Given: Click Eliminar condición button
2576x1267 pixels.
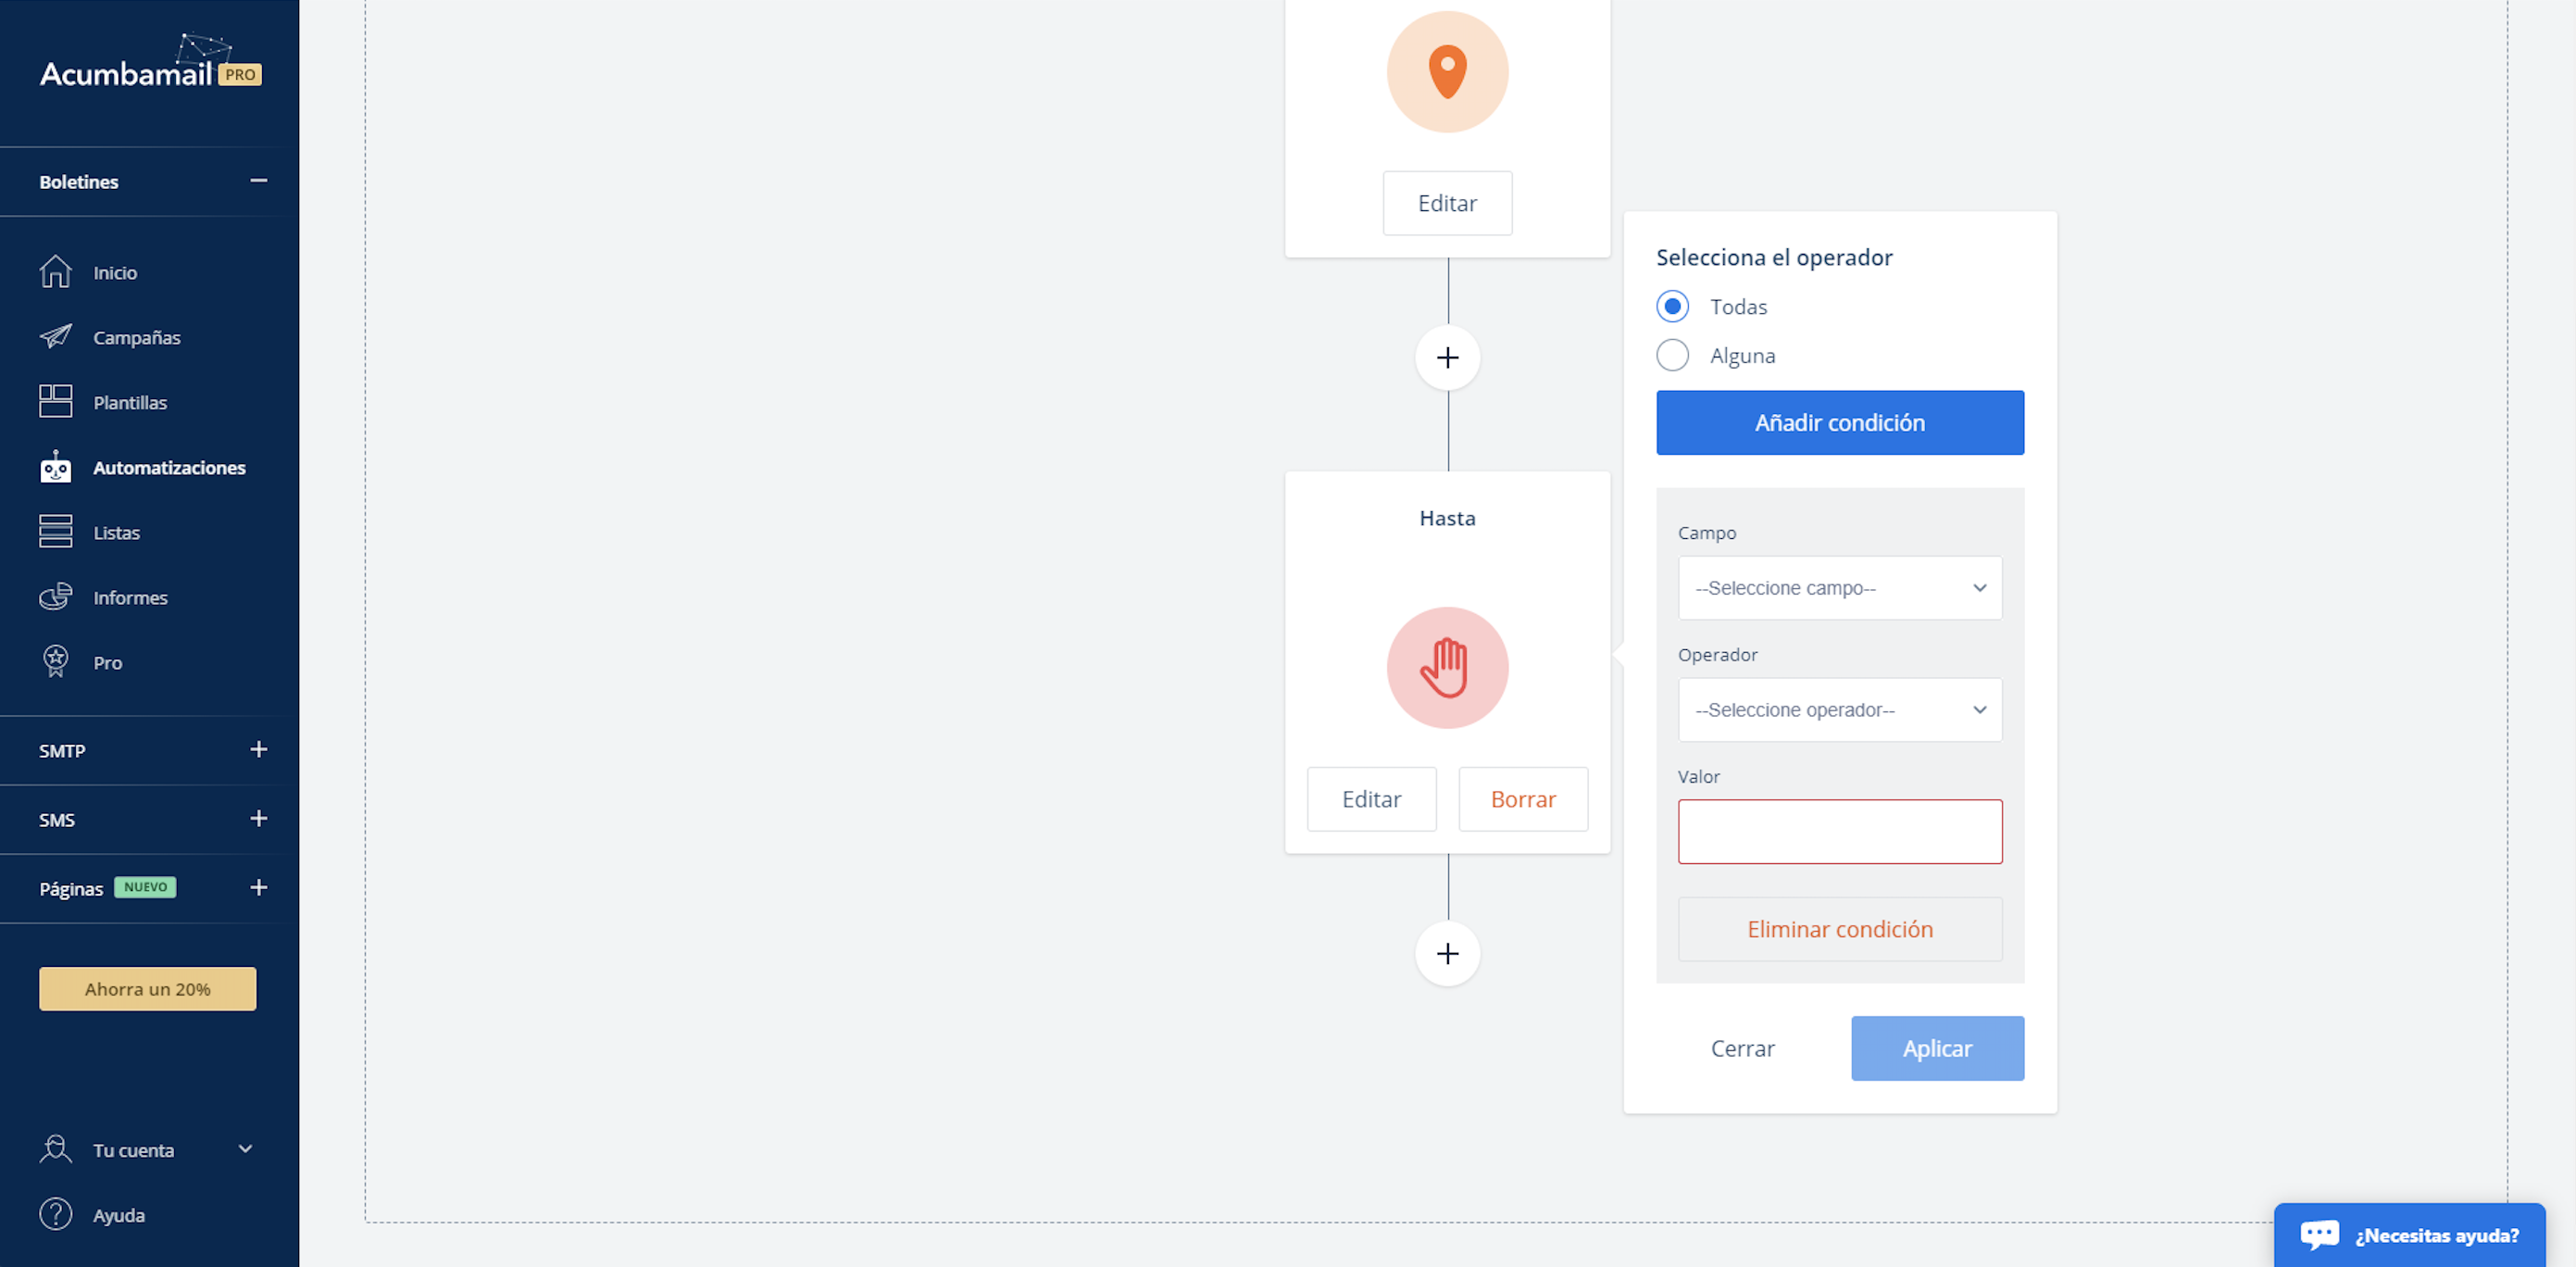Looking at the screenshot, I should pyautogui.click(x=1839, y=929).
